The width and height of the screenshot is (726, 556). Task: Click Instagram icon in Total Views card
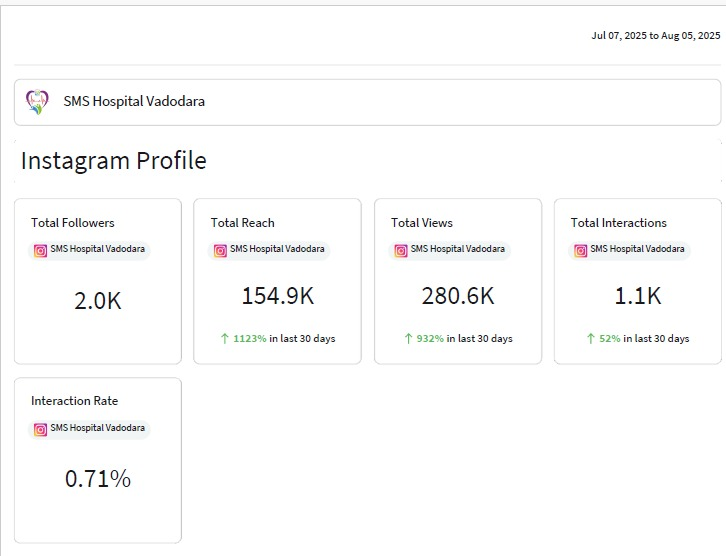(x=401, y=250)
